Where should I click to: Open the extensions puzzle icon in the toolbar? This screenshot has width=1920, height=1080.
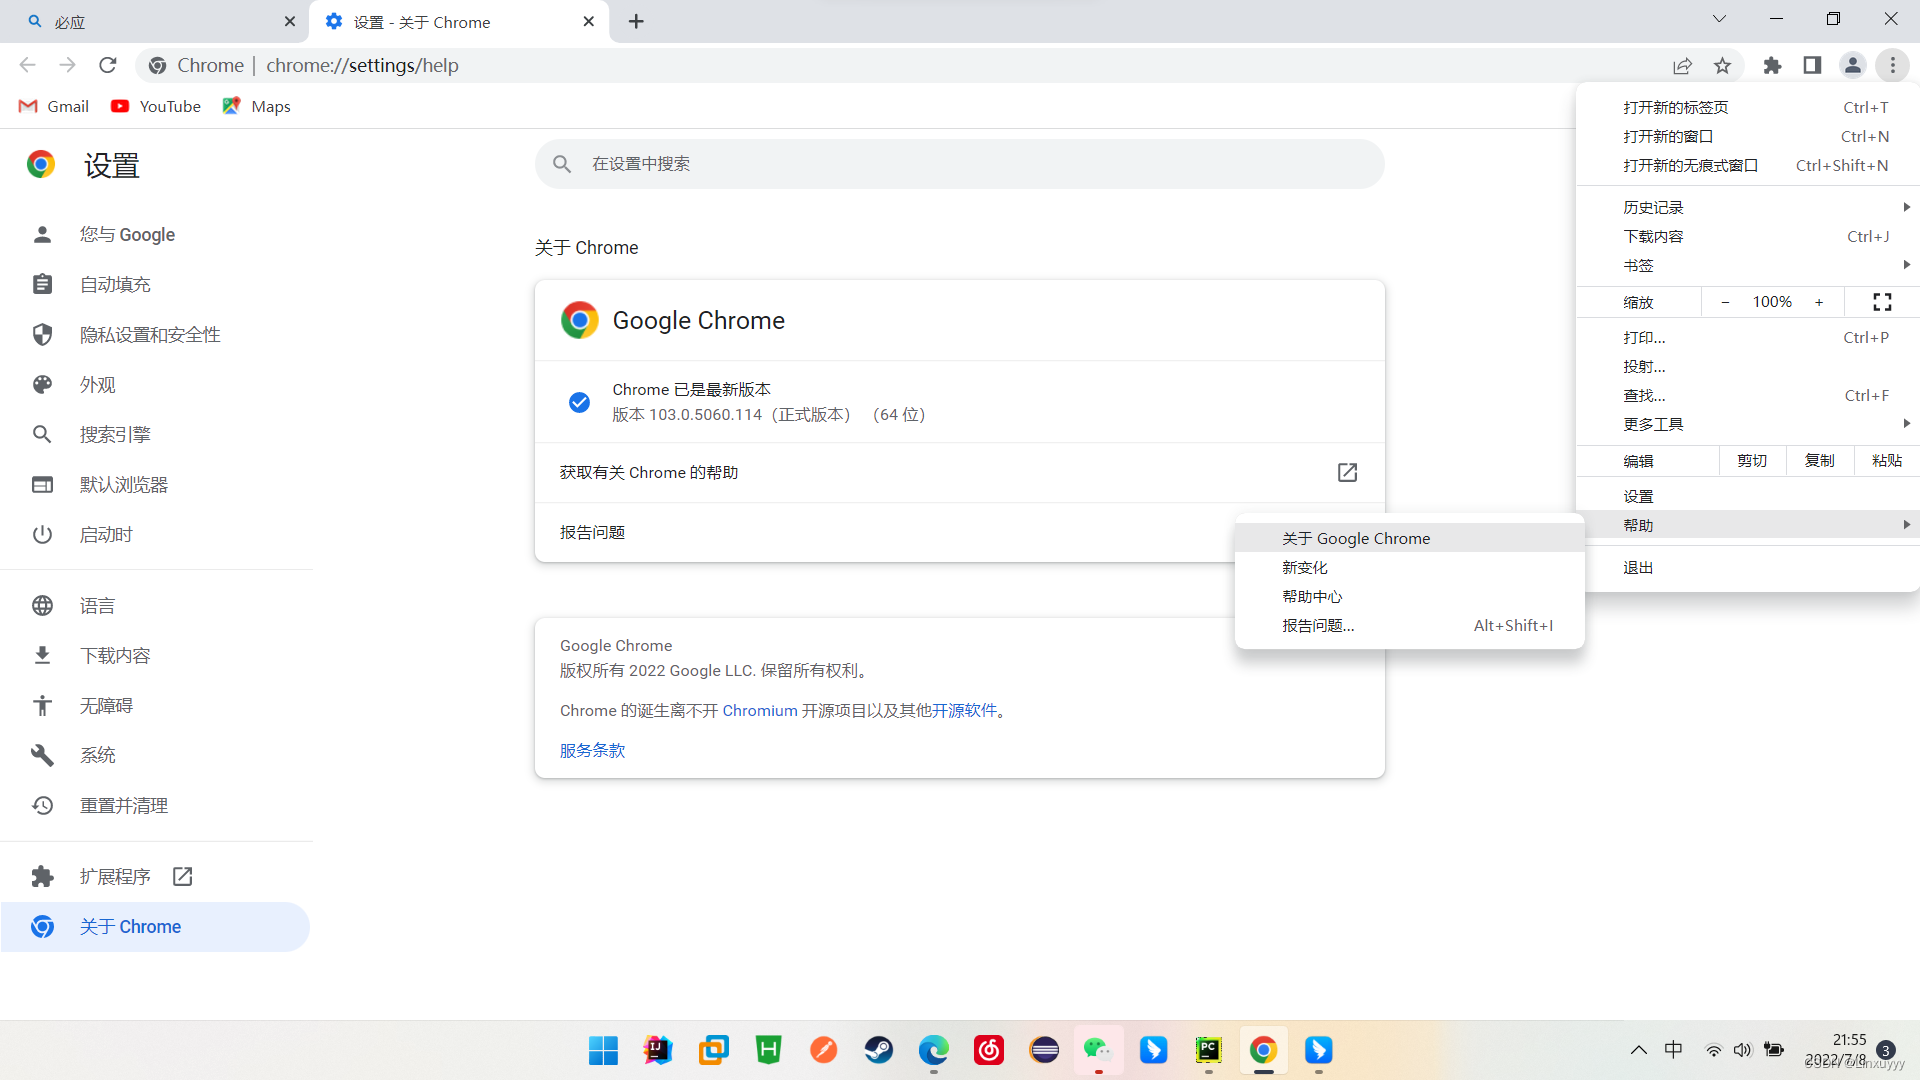pos(1772,65)
